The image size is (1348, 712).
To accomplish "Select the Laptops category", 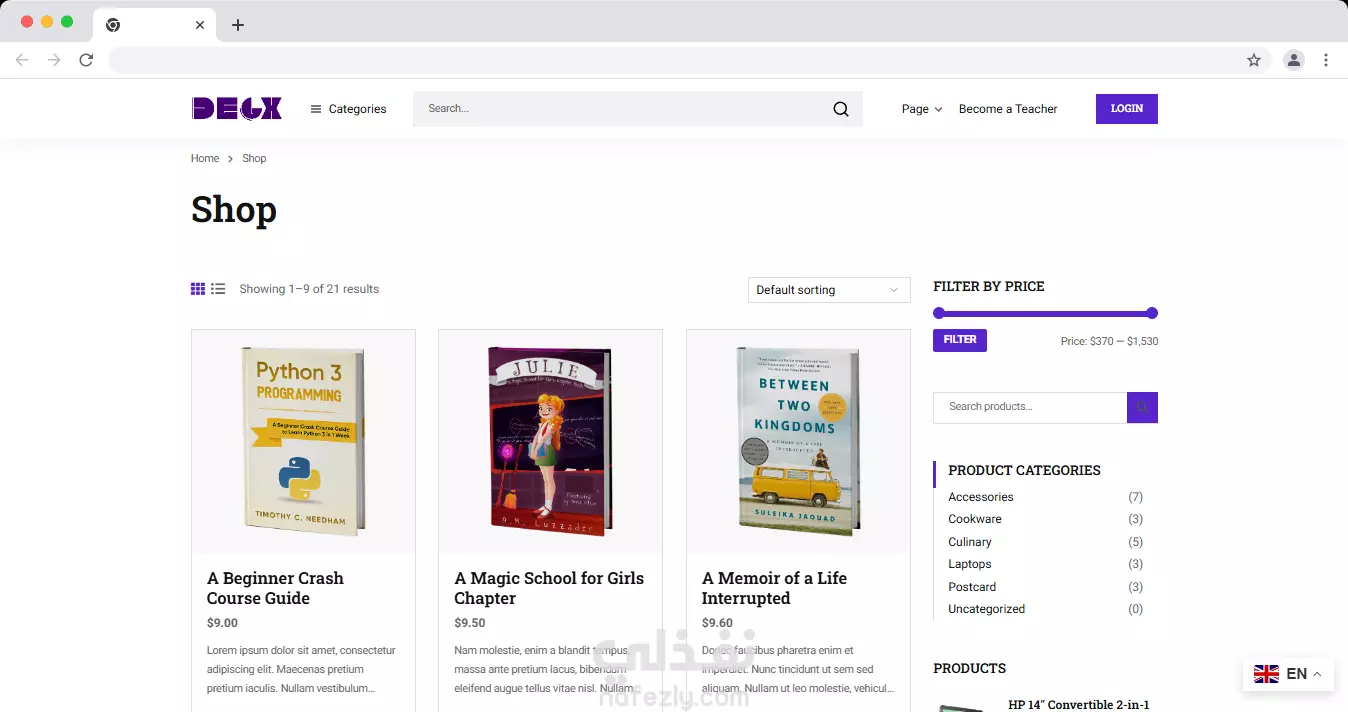I will click(x=970, y=564).
